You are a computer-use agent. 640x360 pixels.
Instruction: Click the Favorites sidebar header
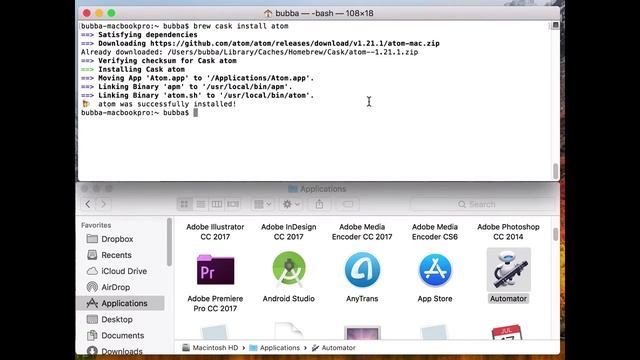(x=96, y=225)
